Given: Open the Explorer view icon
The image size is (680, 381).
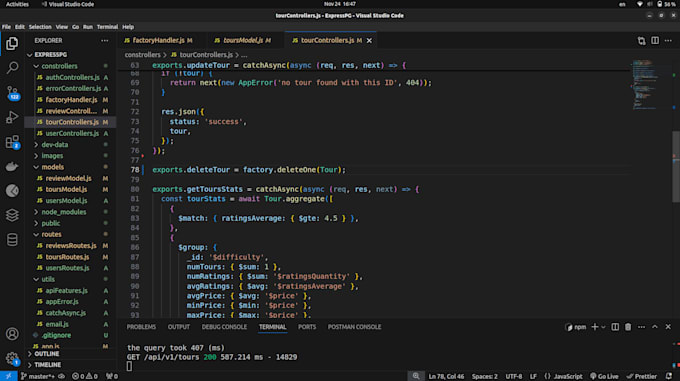Looking at the screenshot, I should pos(12,43).
